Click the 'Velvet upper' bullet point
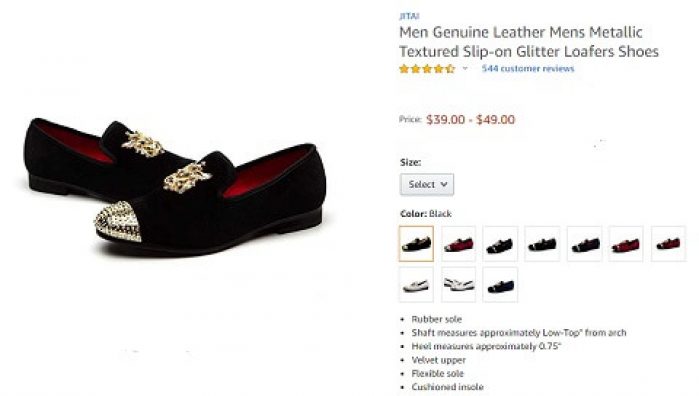This screenshot has width=699, height=396. (439, 360)
